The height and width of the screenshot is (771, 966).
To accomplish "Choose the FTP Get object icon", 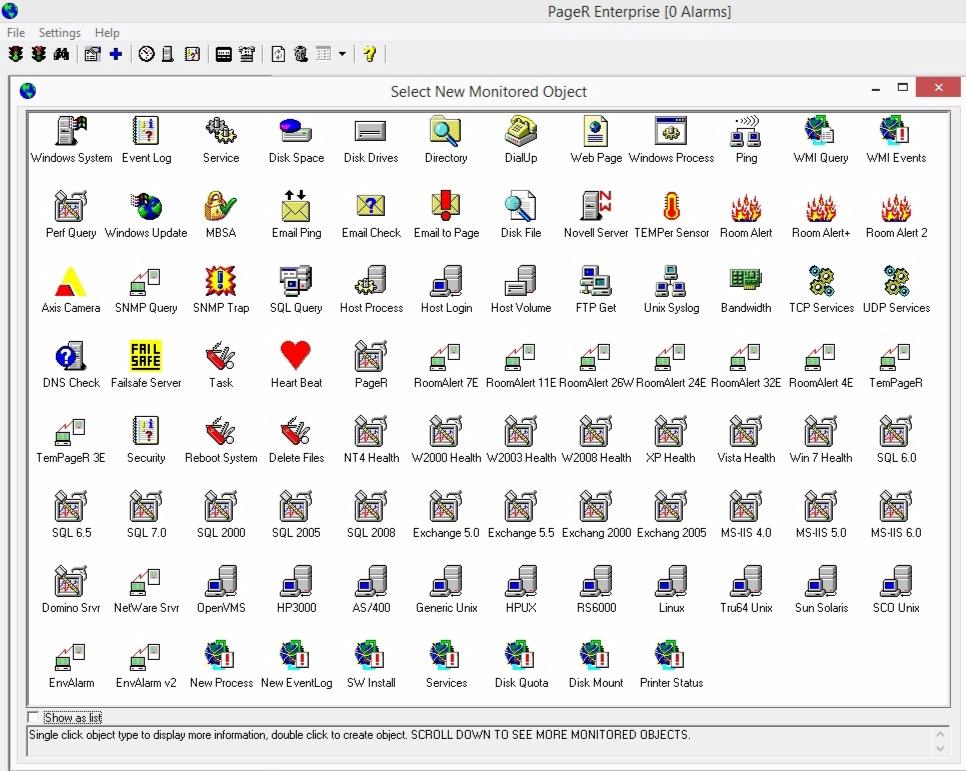I will click(596, 281).
